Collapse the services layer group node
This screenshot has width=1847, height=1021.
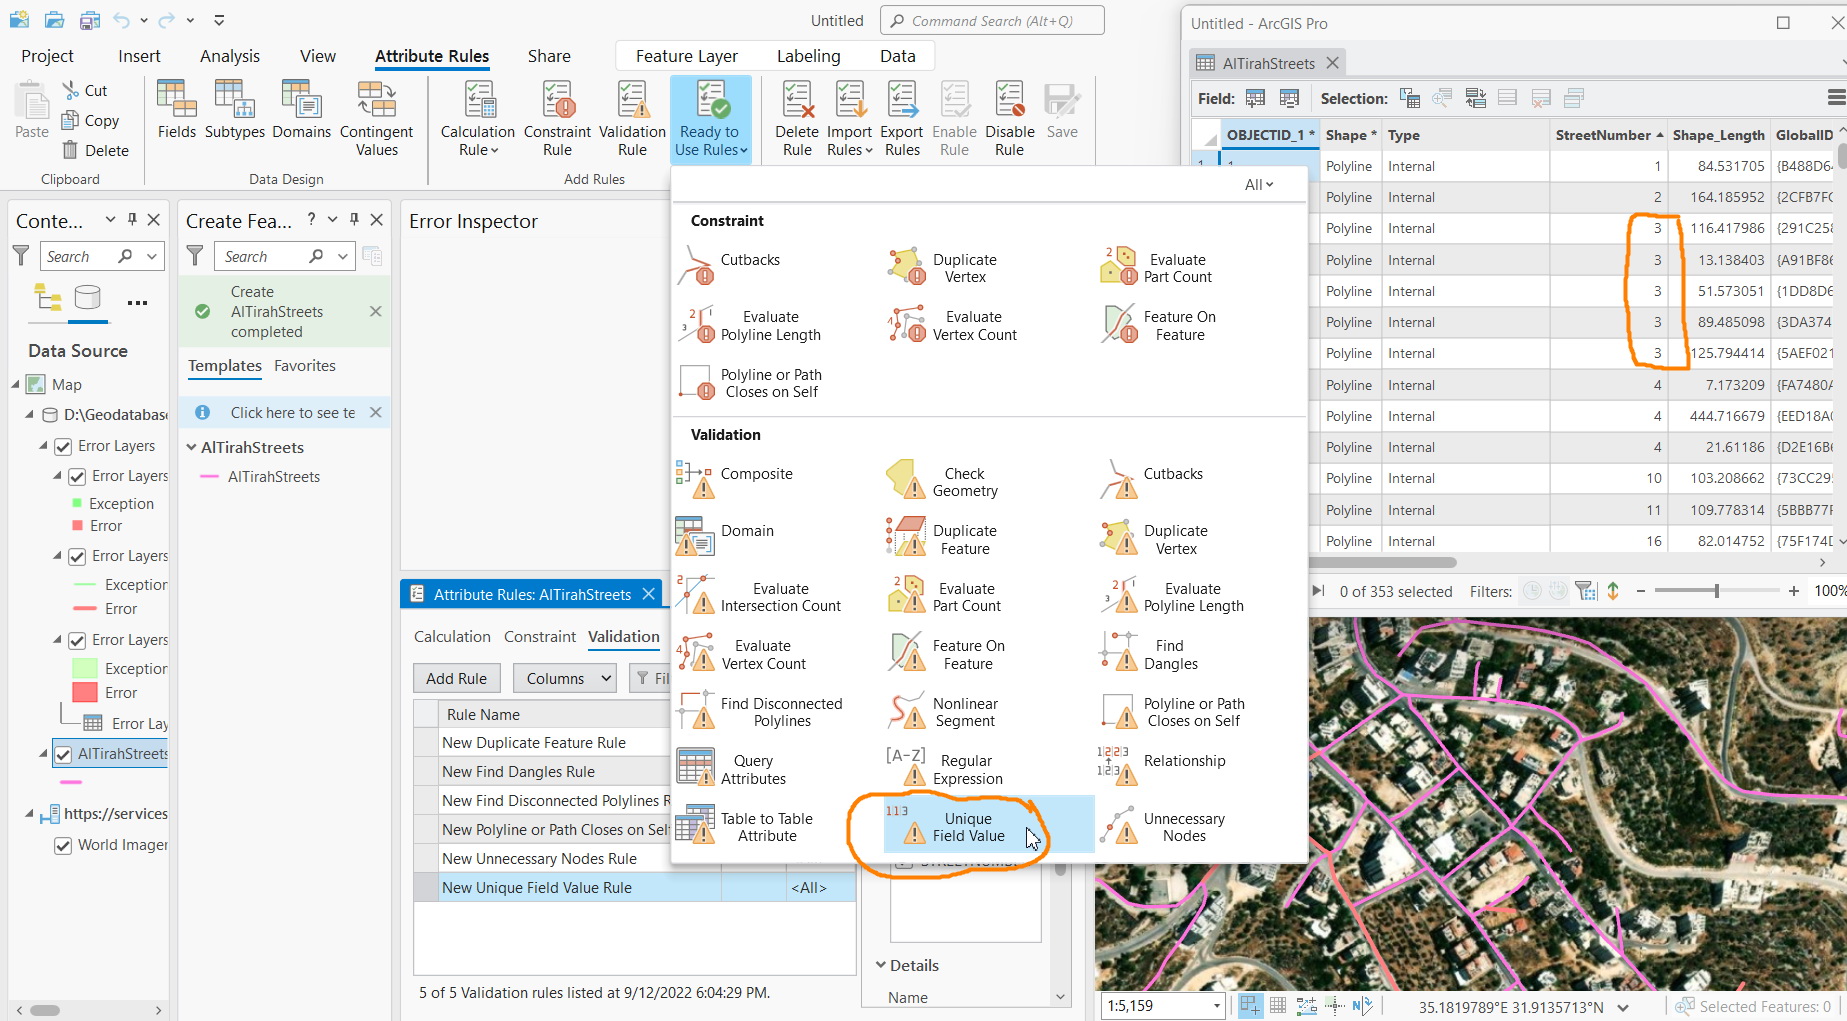[x=30, y=814]
